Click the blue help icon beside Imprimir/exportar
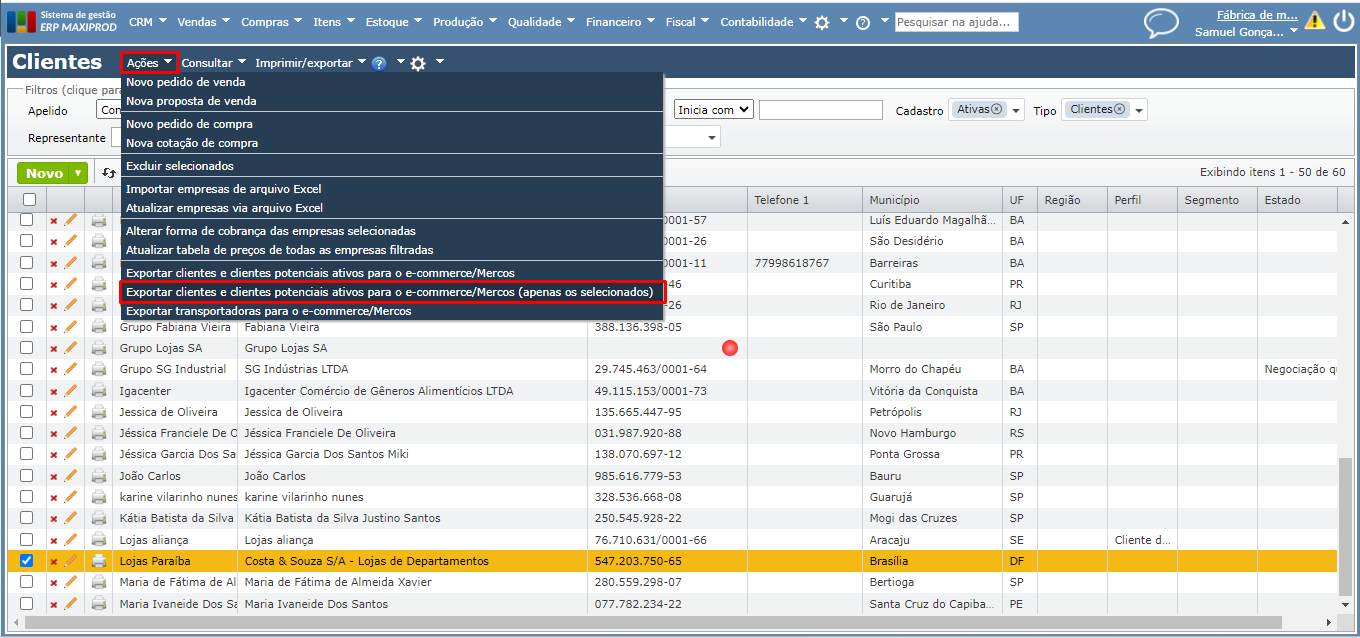This screenshot has width=1360, height=638. click(379, 63)
